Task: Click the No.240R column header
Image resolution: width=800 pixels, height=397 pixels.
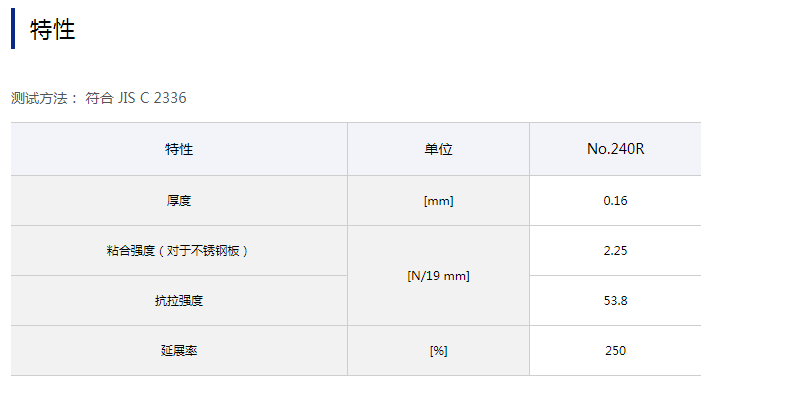Action: (x=615, y=150)
